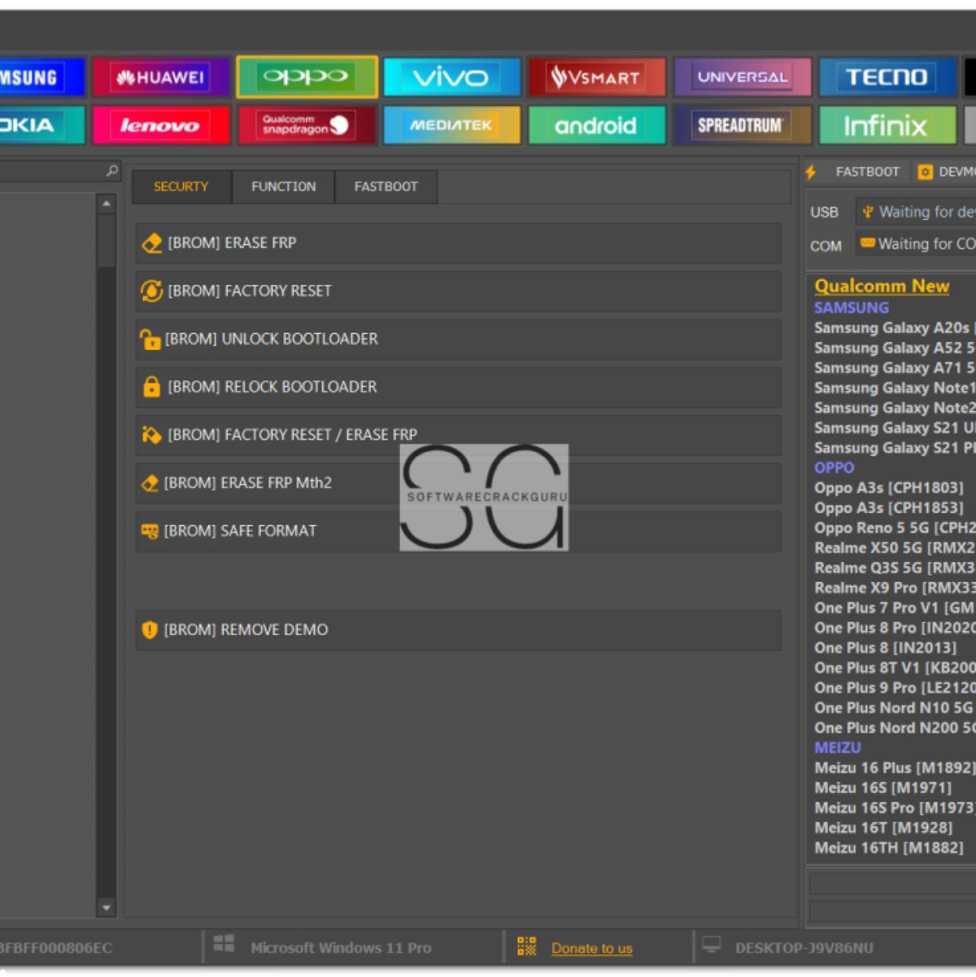
Task: Select Meizu 16 Plus [M1892] entry
Action: click(x=895, y=768)
